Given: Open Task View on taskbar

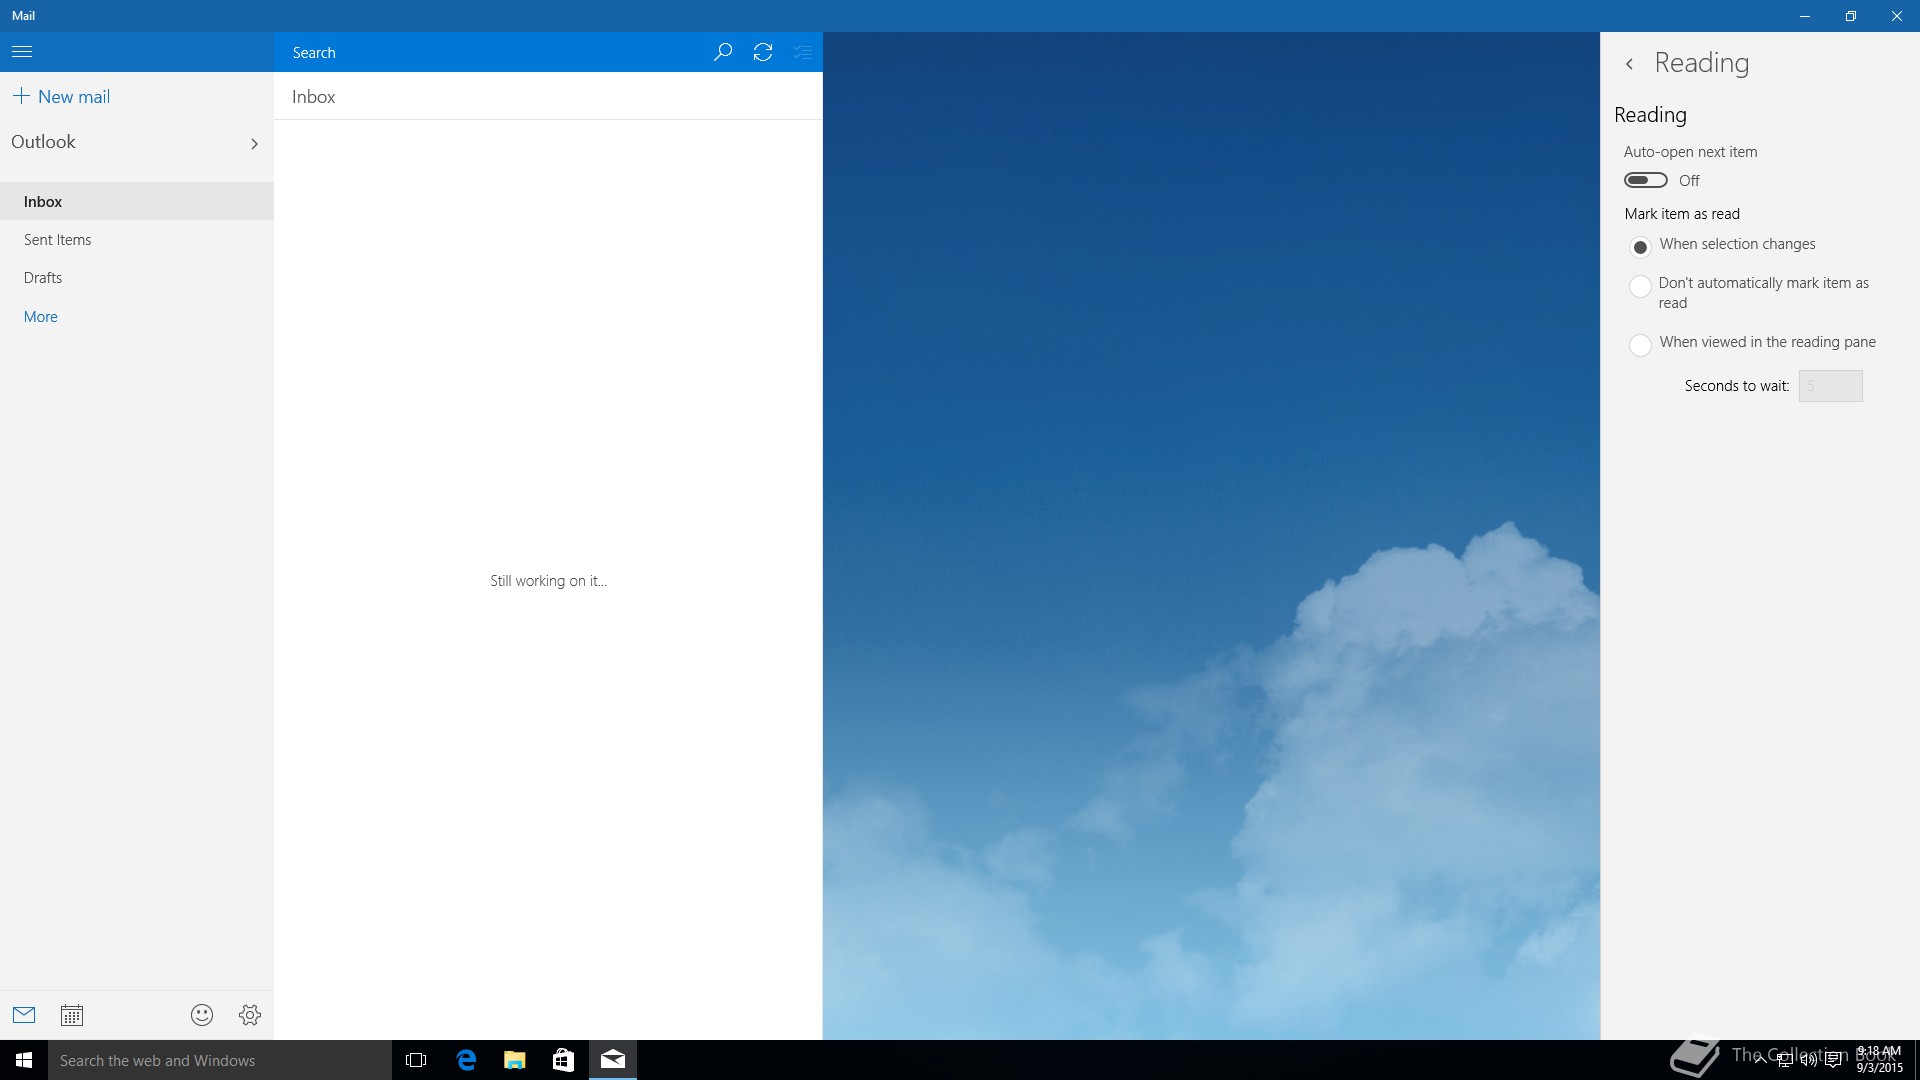Looking at the screenshot, I should pyautogui.click(x=416, y=1060).
